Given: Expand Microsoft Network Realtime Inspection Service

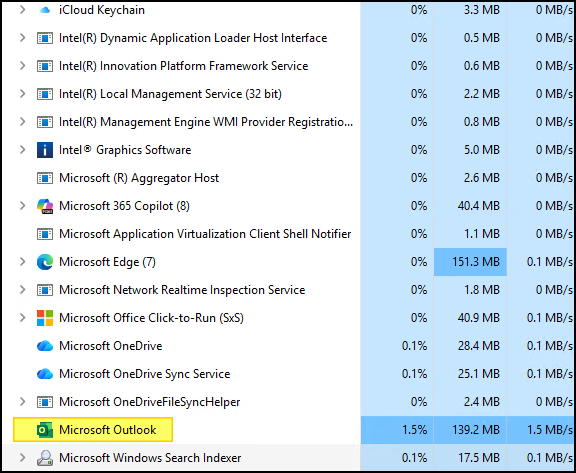Looking at the screenshot, I should (22, 289).
